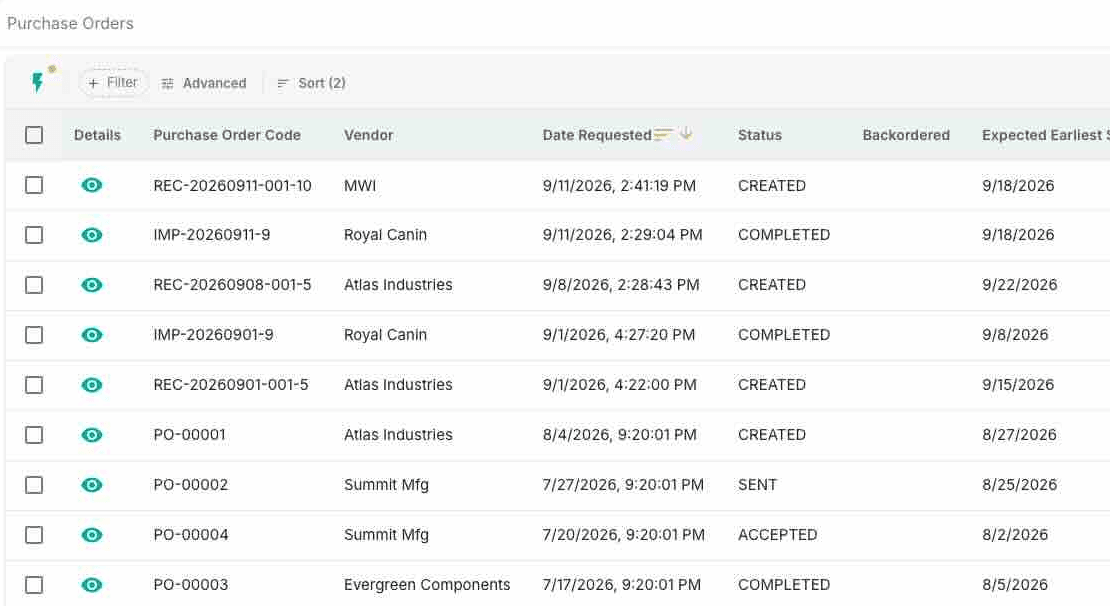Image resolution: width=1110 pixels, height=606 pixels.
Task: Open the eye icon for PO-00001
Action: coord(92,435)
